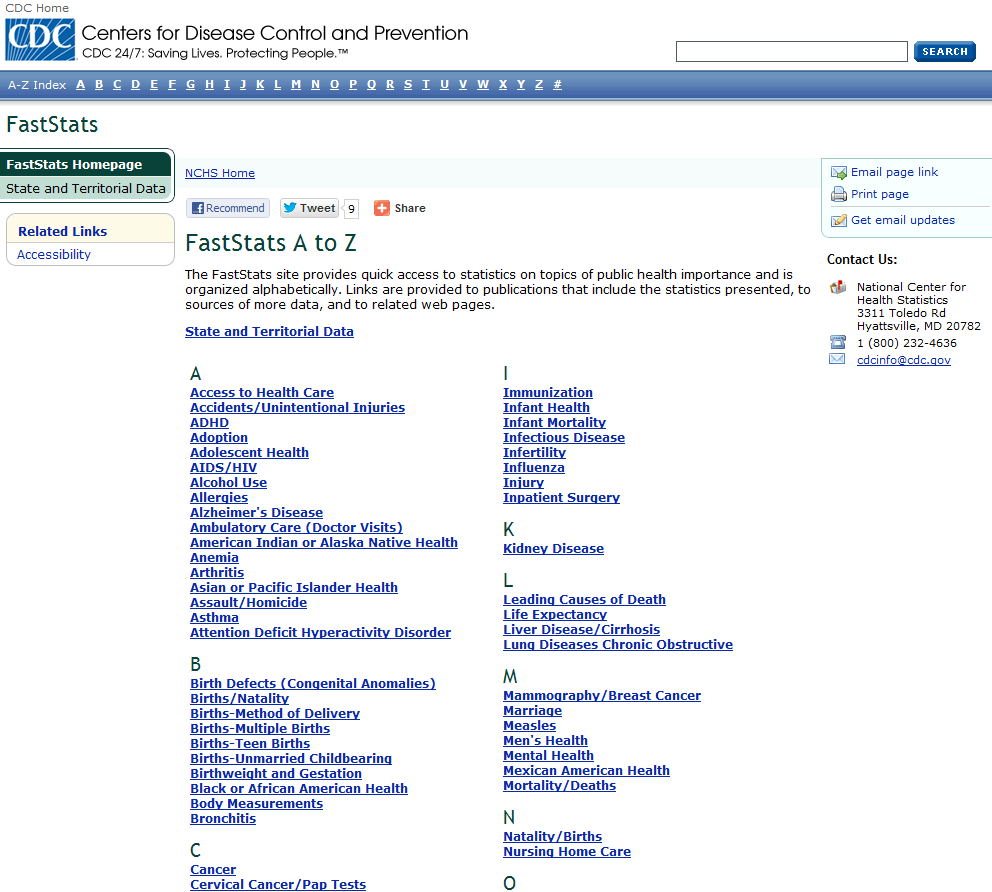Open the Mortality/Deaths link
This screenshot has width=992, height=892.
(x=559, y=786)
